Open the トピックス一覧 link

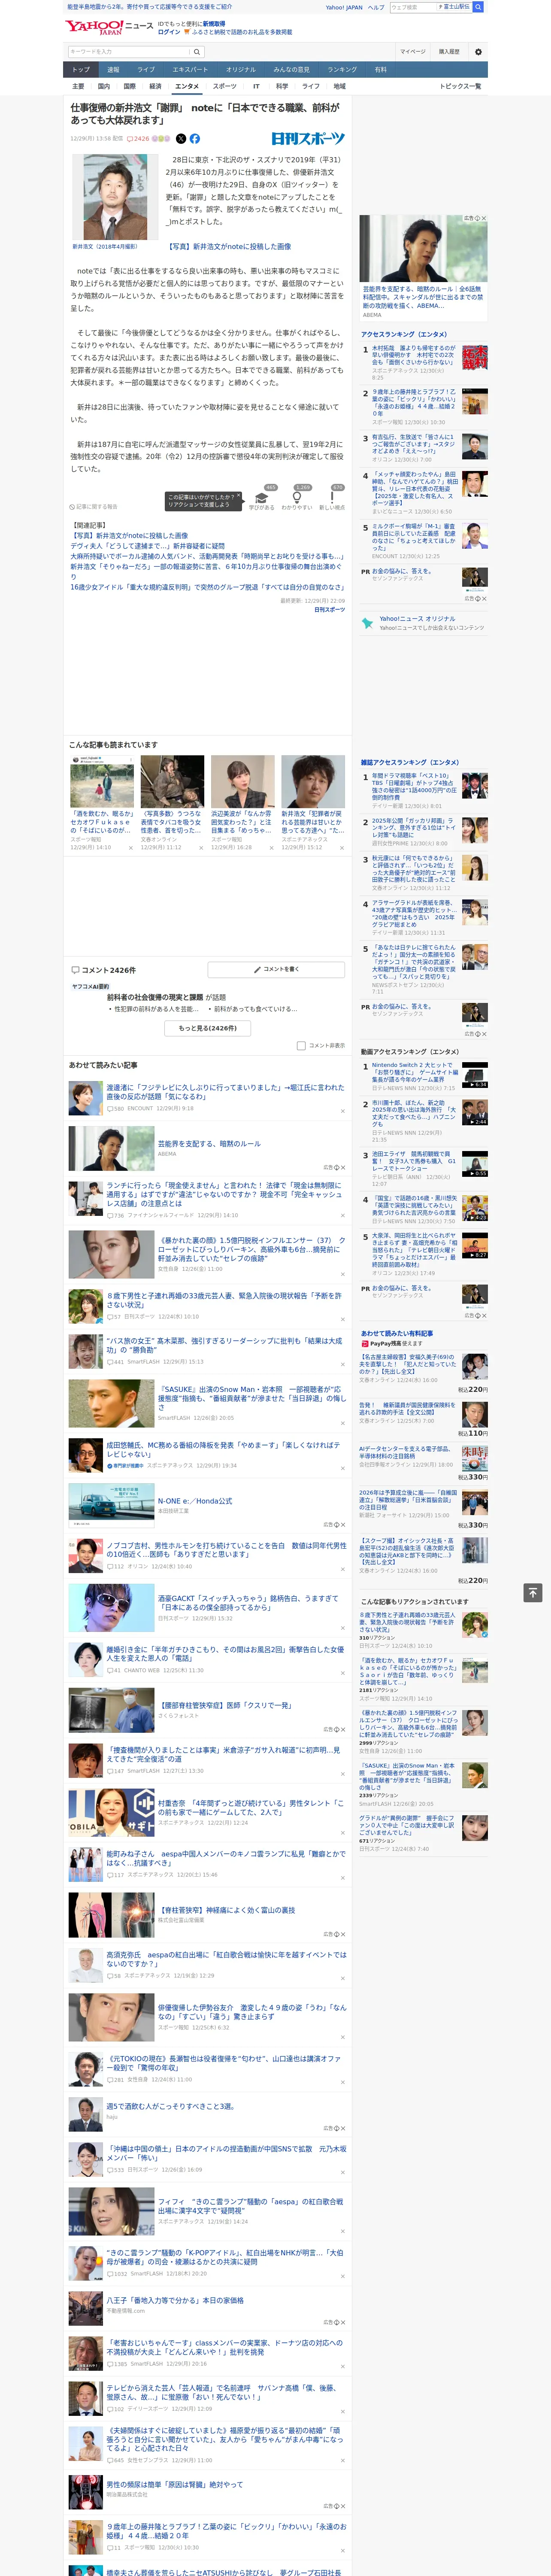pos(460,86)
